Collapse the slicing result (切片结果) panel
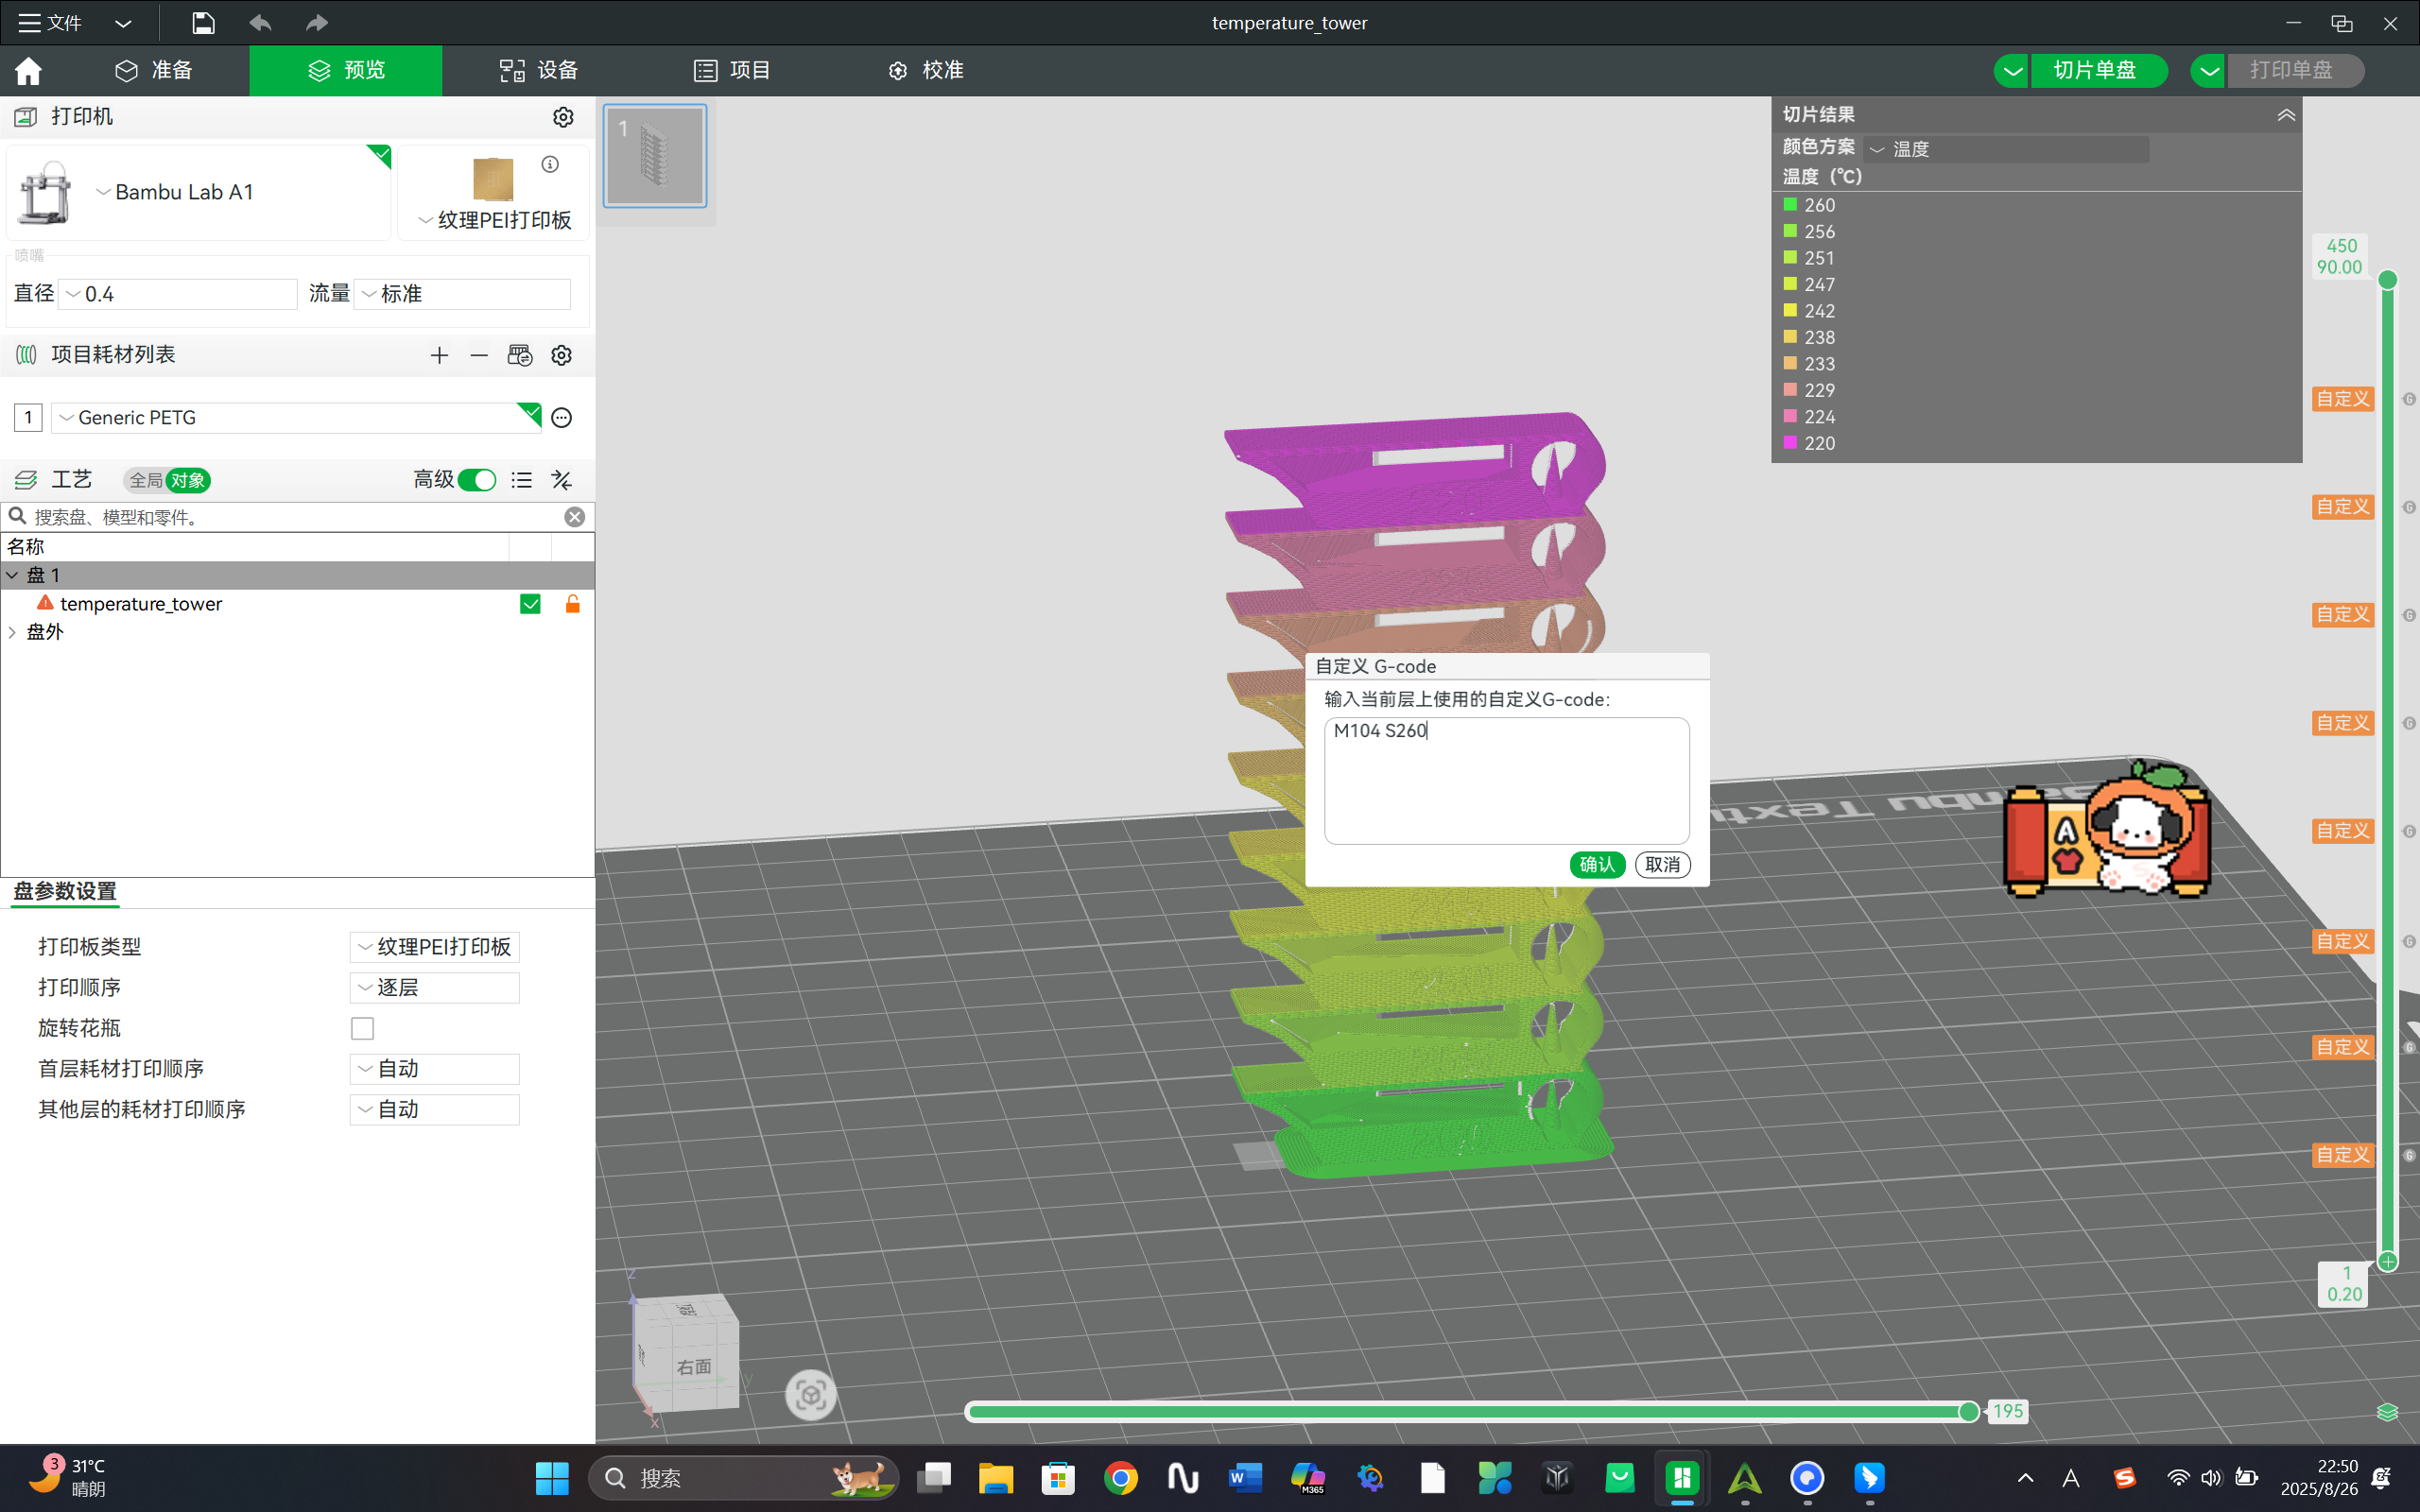This screenshot has height=1512, width=2420. click(2286, 115)
